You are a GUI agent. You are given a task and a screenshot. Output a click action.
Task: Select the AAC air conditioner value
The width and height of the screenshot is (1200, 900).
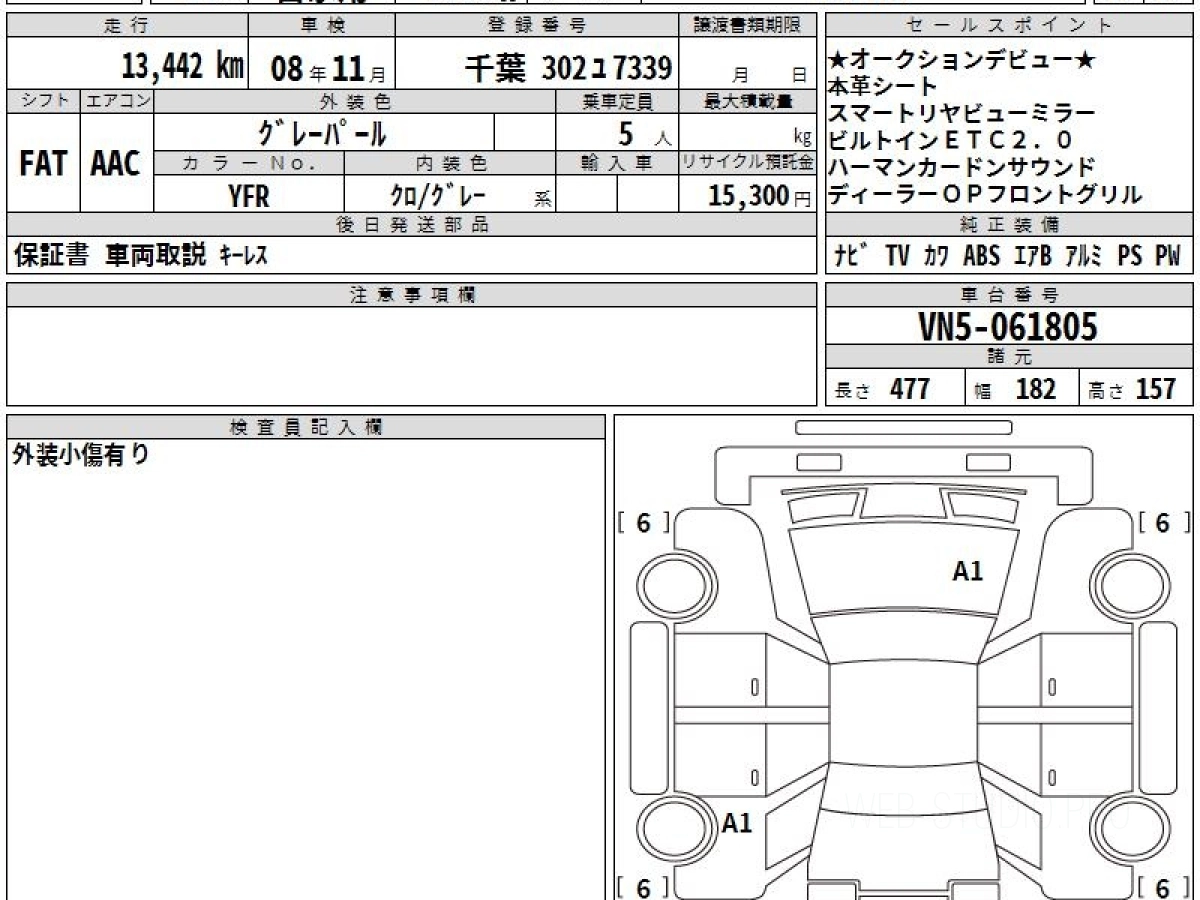[116, 164]
